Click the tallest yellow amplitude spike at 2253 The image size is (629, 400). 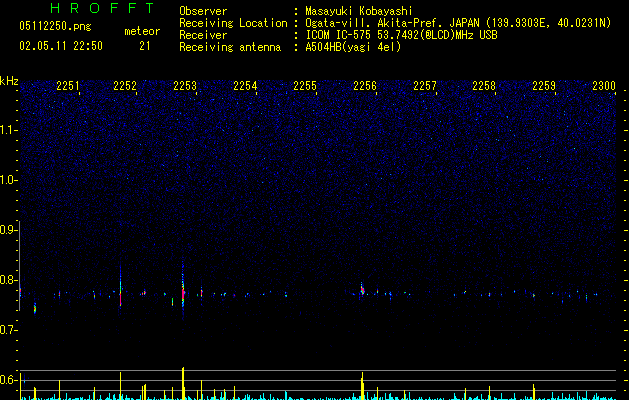pos(183,383)
